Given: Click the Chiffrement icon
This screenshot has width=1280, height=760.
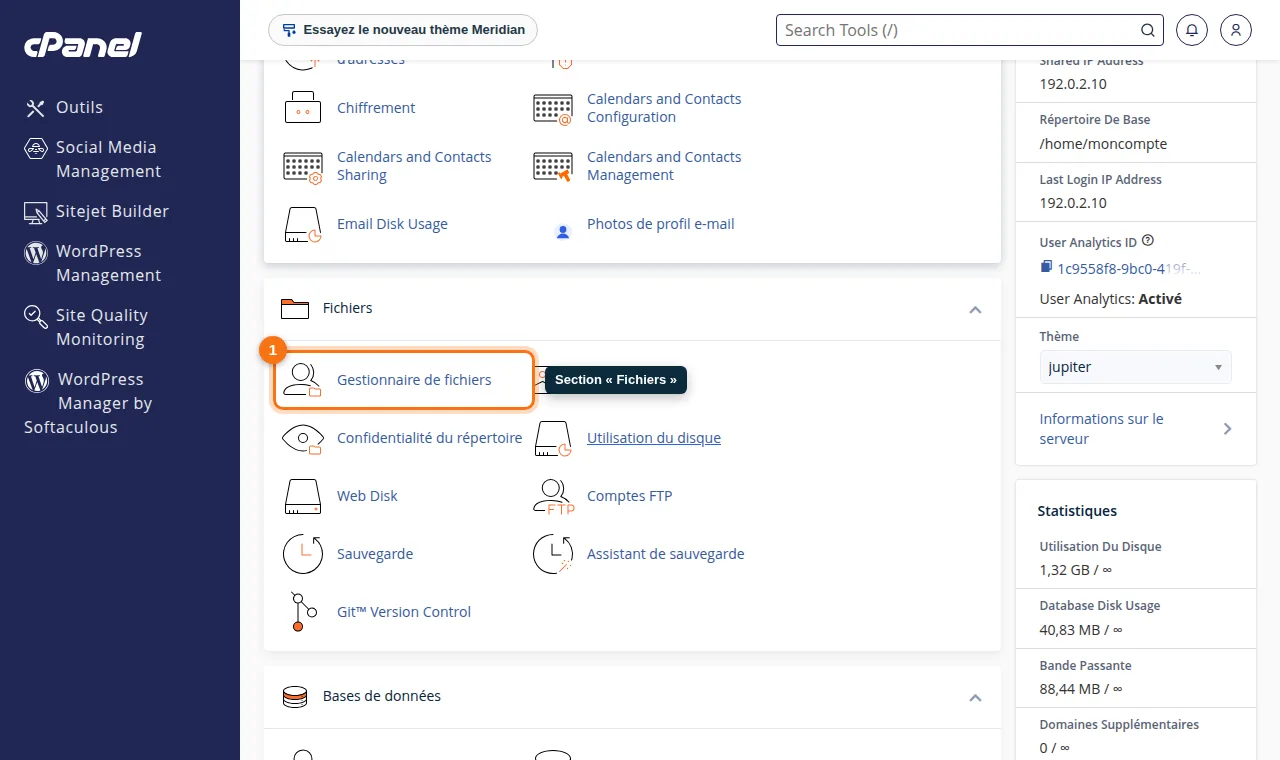Looking at the screenshot, I should (x=302, y=108).
